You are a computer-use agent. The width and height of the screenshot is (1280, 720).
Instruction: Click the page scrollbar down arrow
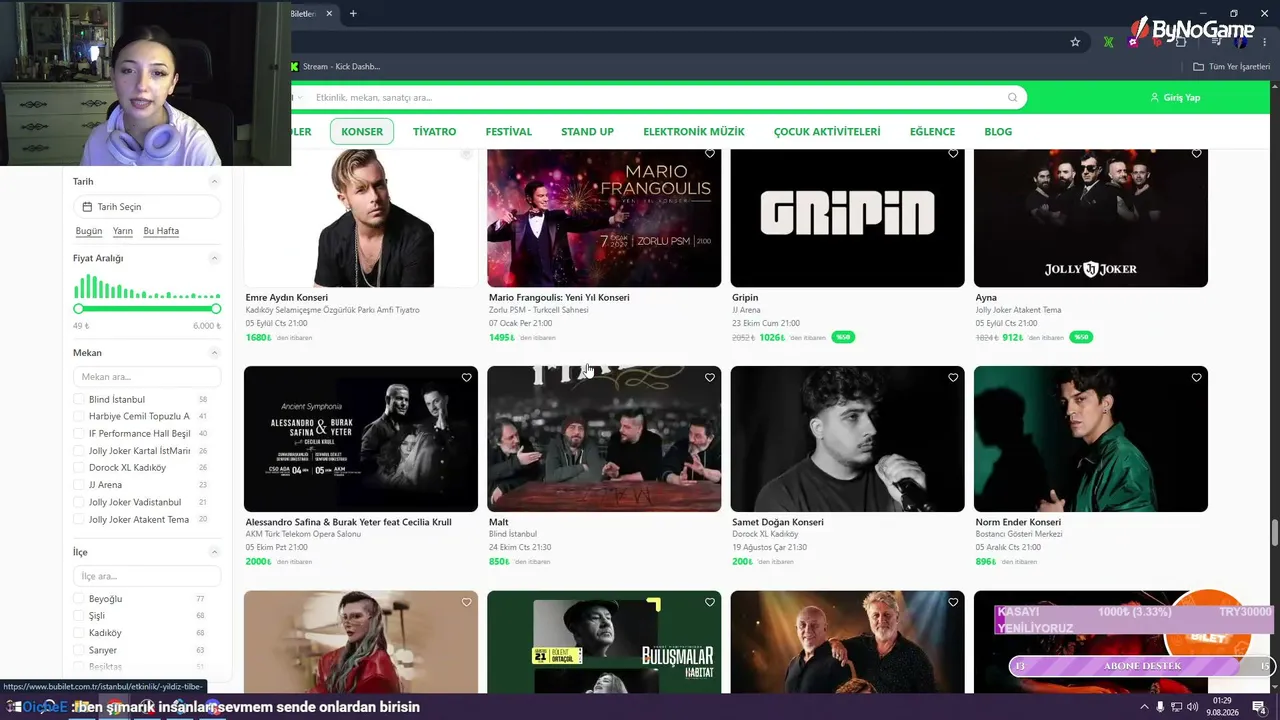pyautogui.click(x=1274, y=686)
